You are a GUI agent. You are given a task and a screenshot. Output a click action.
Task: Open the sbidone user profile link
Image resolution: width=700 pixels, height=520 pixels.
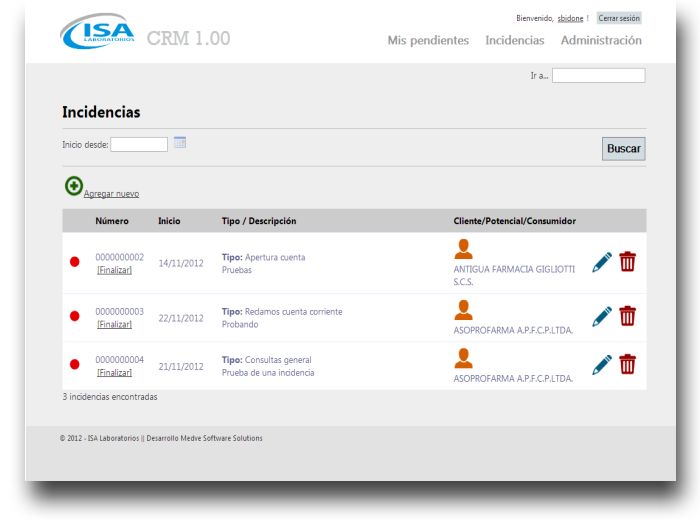(x=570, y=18)
